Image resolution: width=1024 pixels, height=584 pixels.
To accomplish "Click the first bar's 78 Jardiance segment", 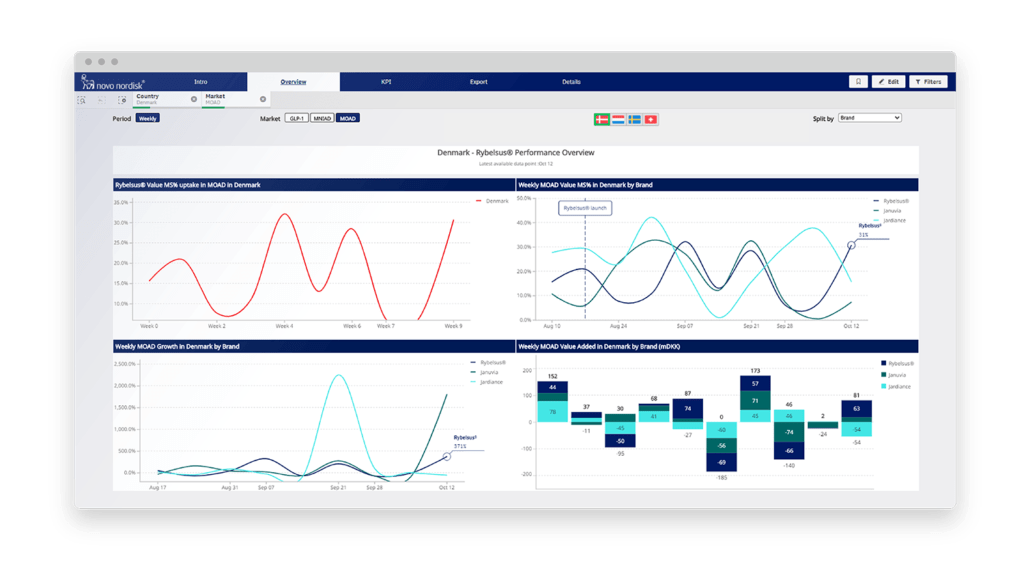I will [552, 412].
